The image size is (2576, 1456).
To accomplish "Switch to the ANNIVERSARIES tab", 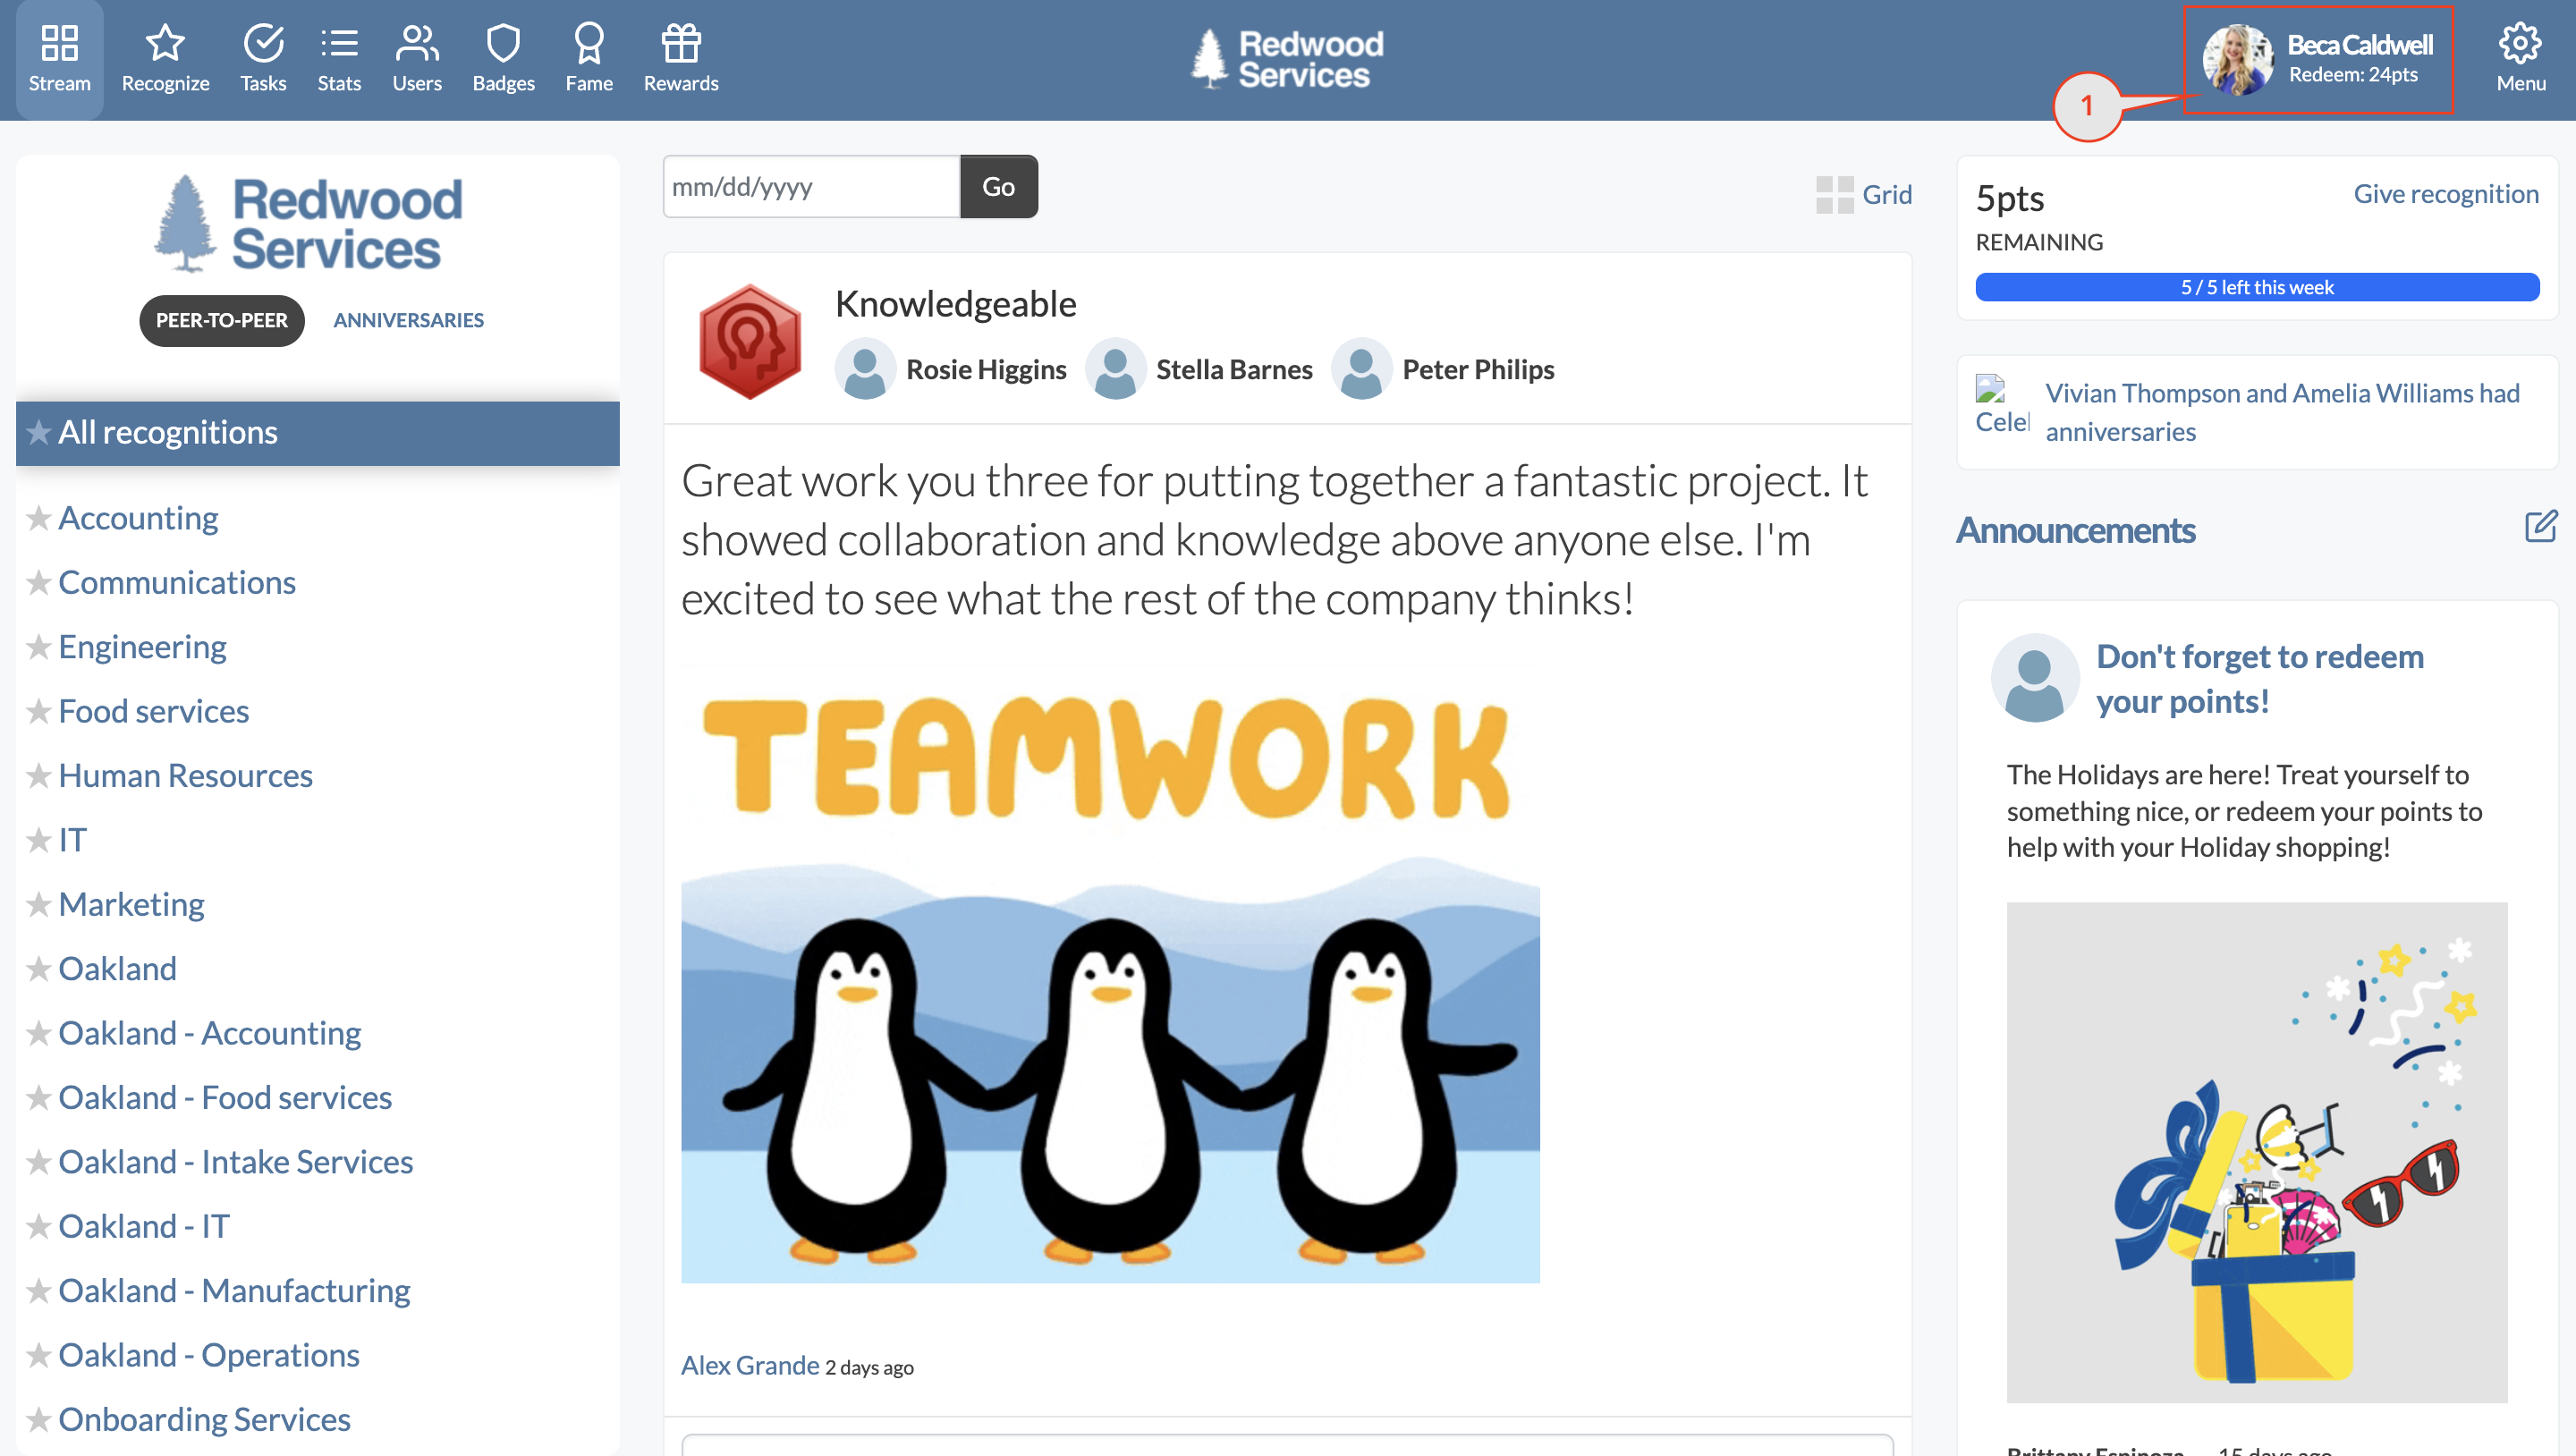I will pyautogui.click(x=408, y=320).
